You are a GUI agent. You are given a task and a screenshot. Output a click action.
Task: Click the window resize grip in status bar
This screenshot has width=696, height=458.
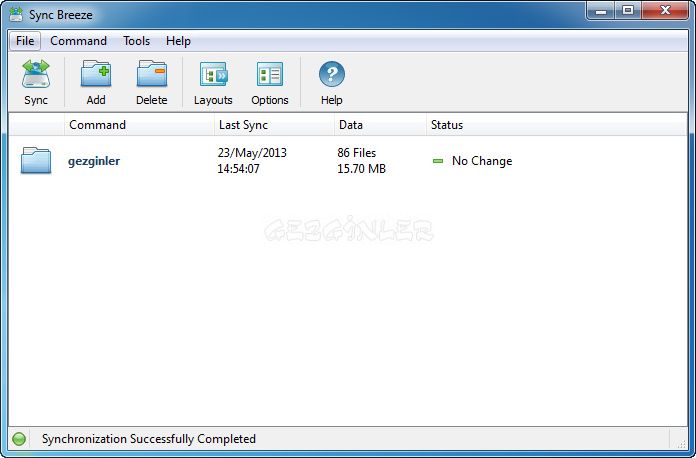coord(681,442)
